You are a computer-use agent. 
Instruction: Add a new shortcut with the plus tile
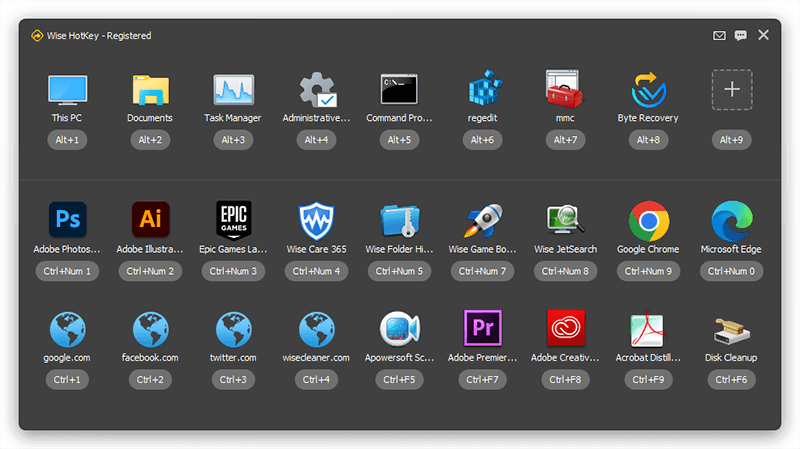[x=732, y=90]
